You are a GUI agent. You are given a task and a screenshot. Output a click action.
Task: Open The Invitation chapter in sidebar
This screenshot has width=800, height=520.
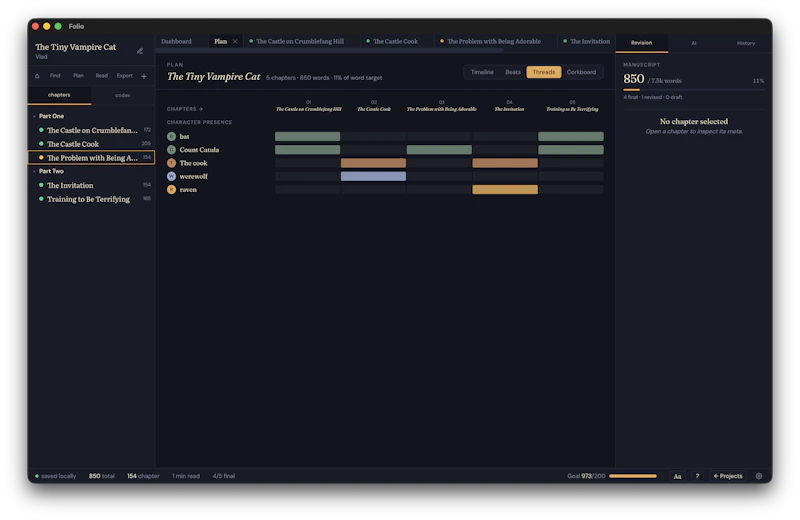(91, 185)
